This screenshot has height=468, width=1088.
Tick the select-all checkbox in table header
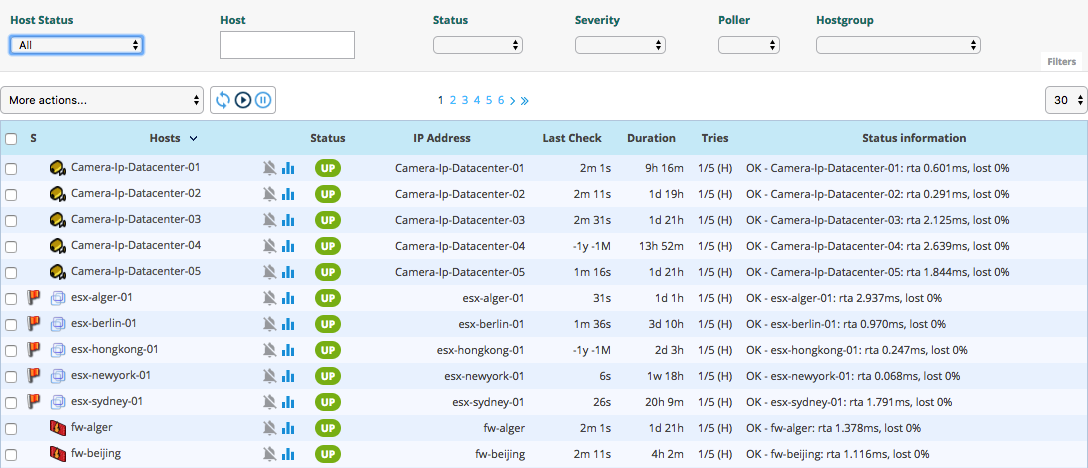(11, 139)
